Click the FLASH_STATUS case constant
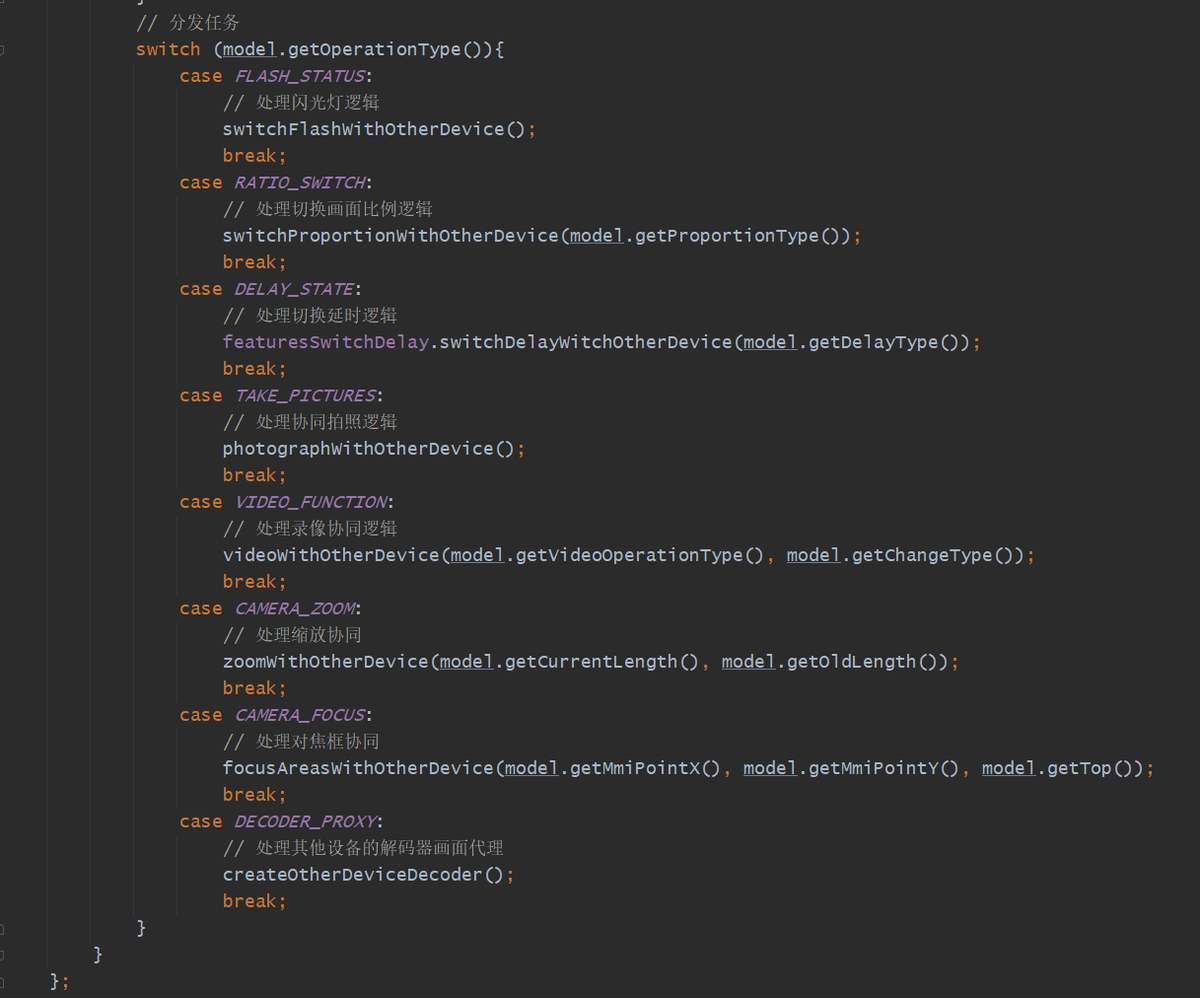Screen dimensions: 1200x998 point(300,76)
